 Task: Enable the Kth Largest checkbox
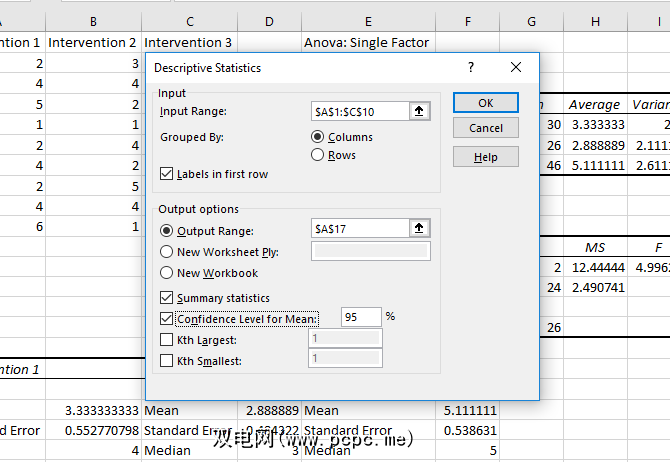167,340
